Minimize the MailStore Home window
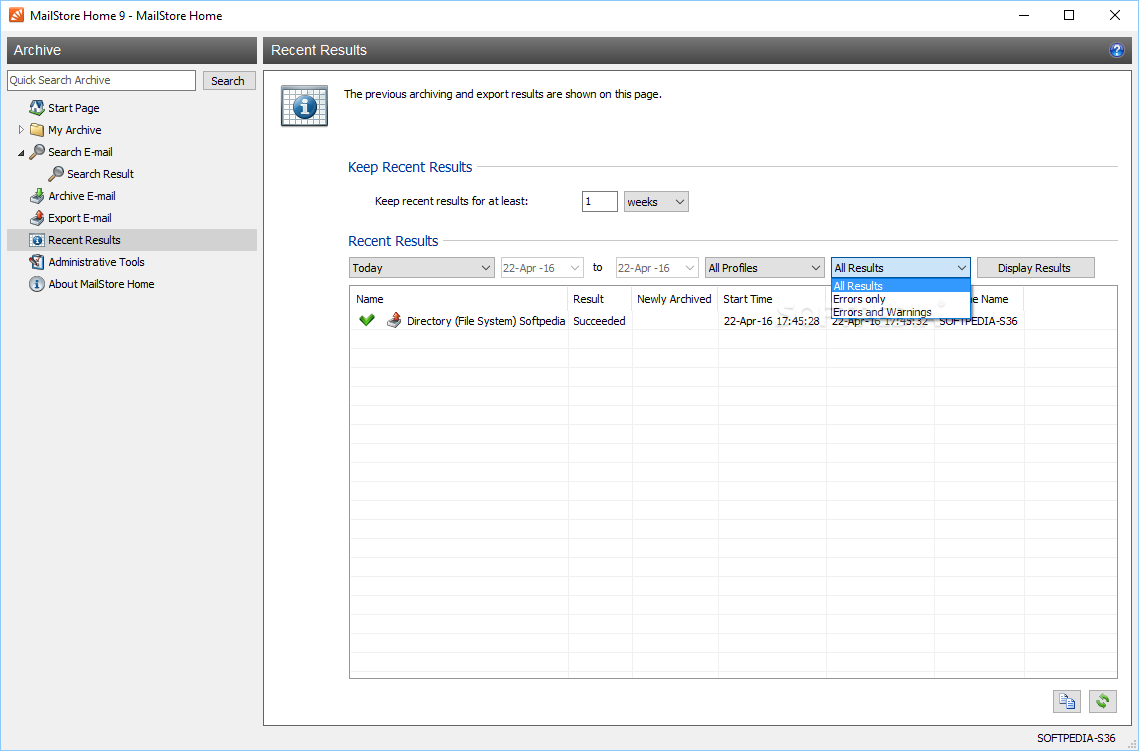The height and width of the screenshot is (751, 1139). [x=1024, y=15]
